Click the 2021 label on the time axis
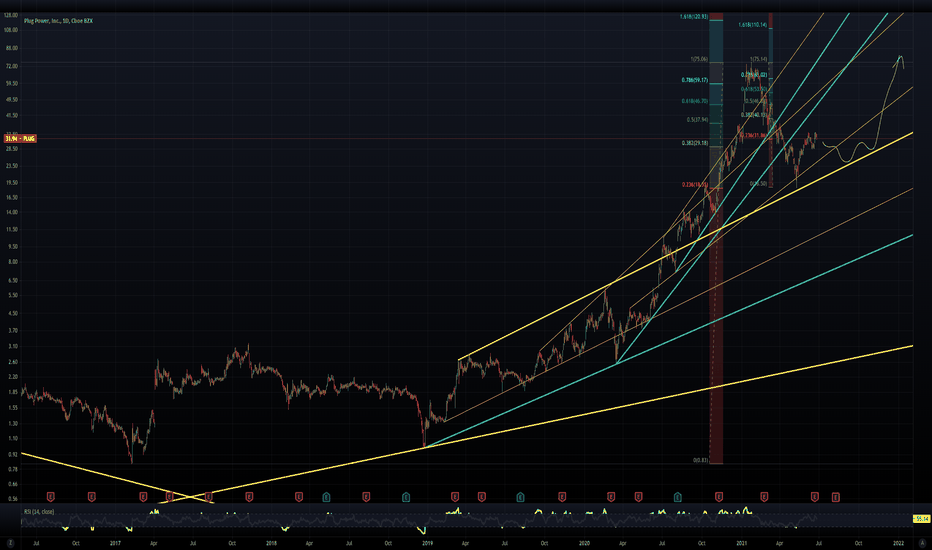This screenshot has width=932, height=550. (x=741, y=543)
